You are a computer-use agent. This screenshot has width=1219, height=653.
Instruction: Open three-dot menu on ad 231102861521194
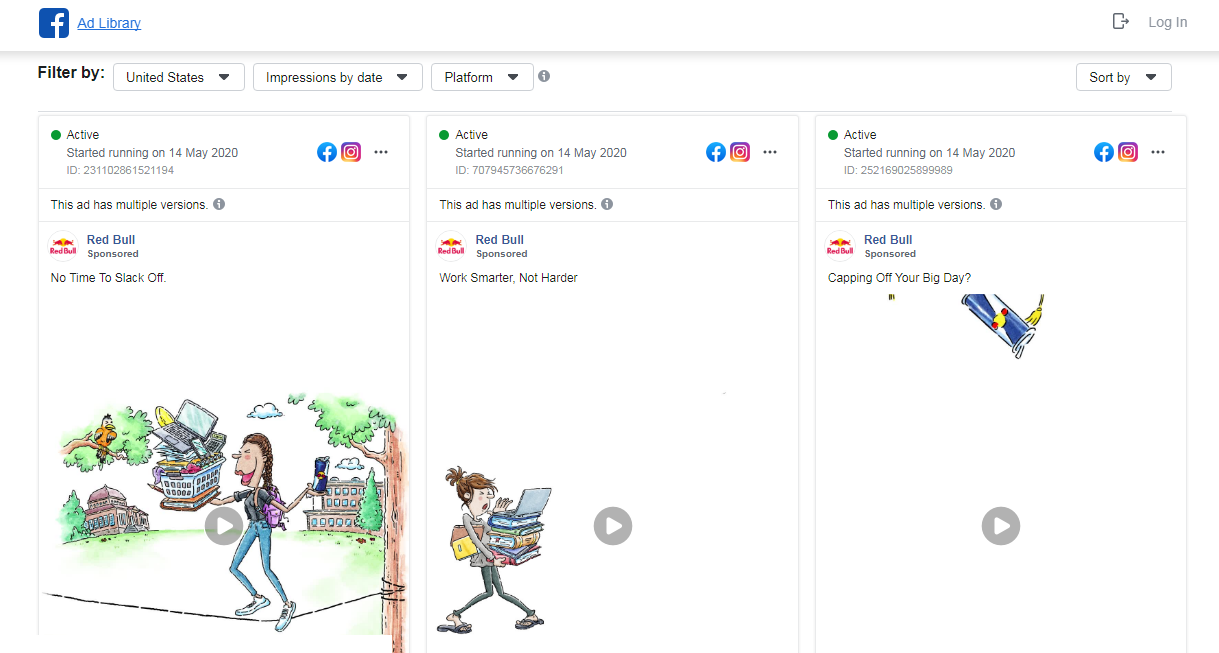381,152
